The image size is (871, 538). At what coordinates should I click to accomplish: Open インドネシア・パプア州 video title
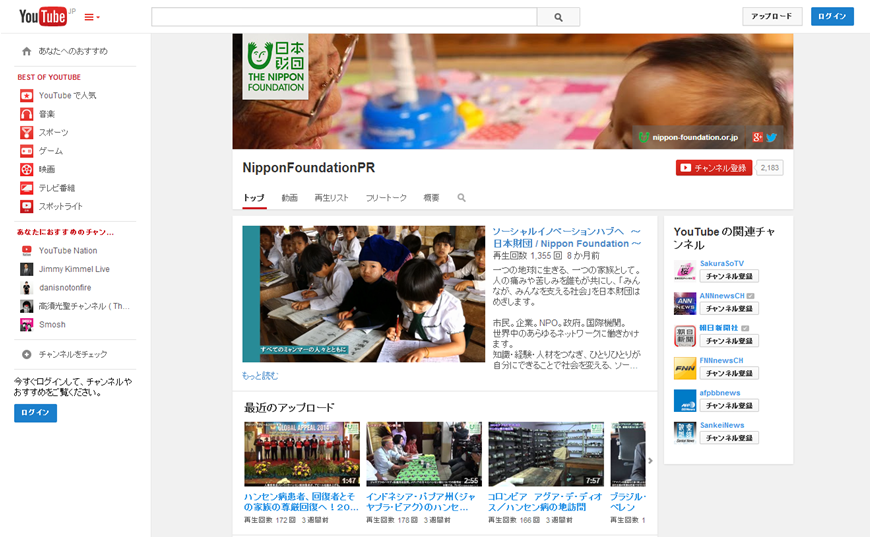[x=421, y=502]
